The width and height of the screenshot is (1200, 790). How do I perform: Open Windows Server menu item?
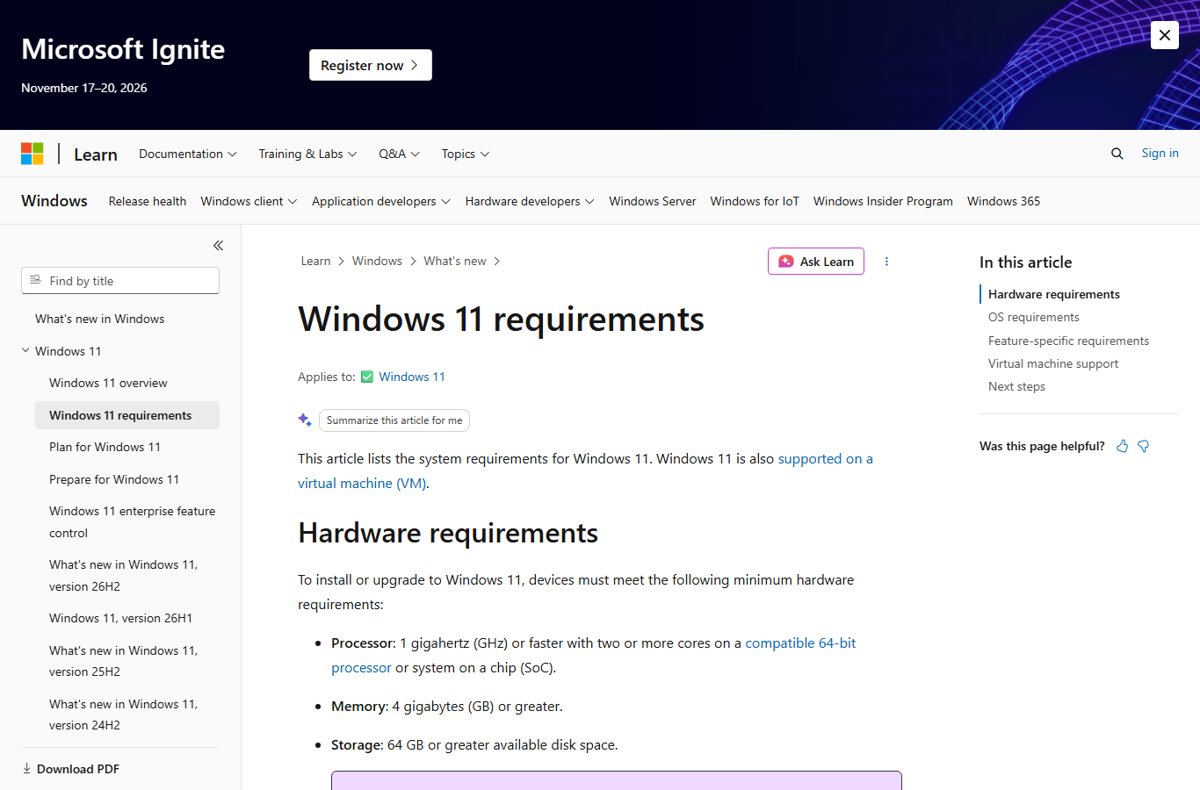click(652, 201)
